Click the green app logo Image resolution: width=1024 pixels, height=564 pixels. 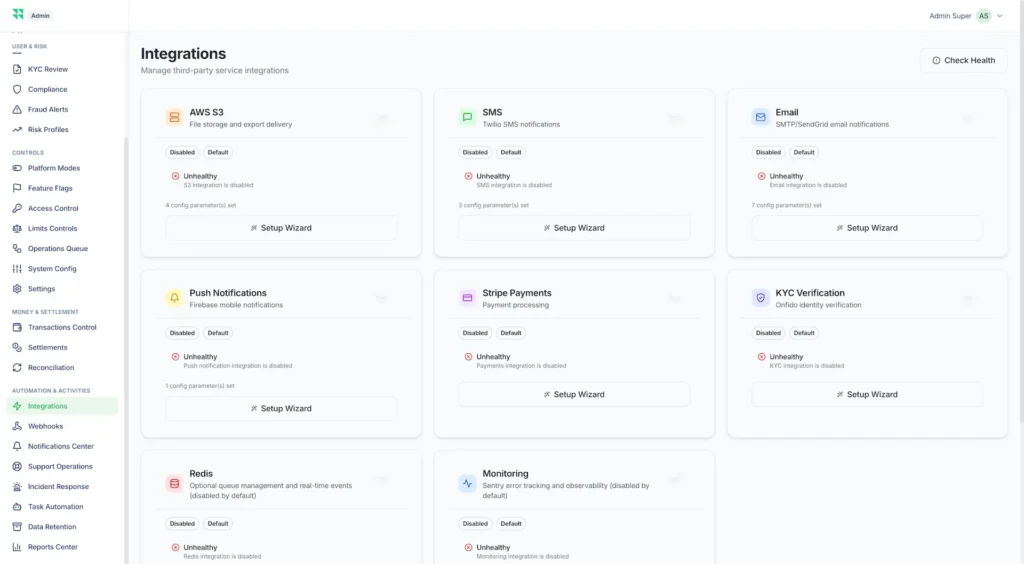pos(18,14)
